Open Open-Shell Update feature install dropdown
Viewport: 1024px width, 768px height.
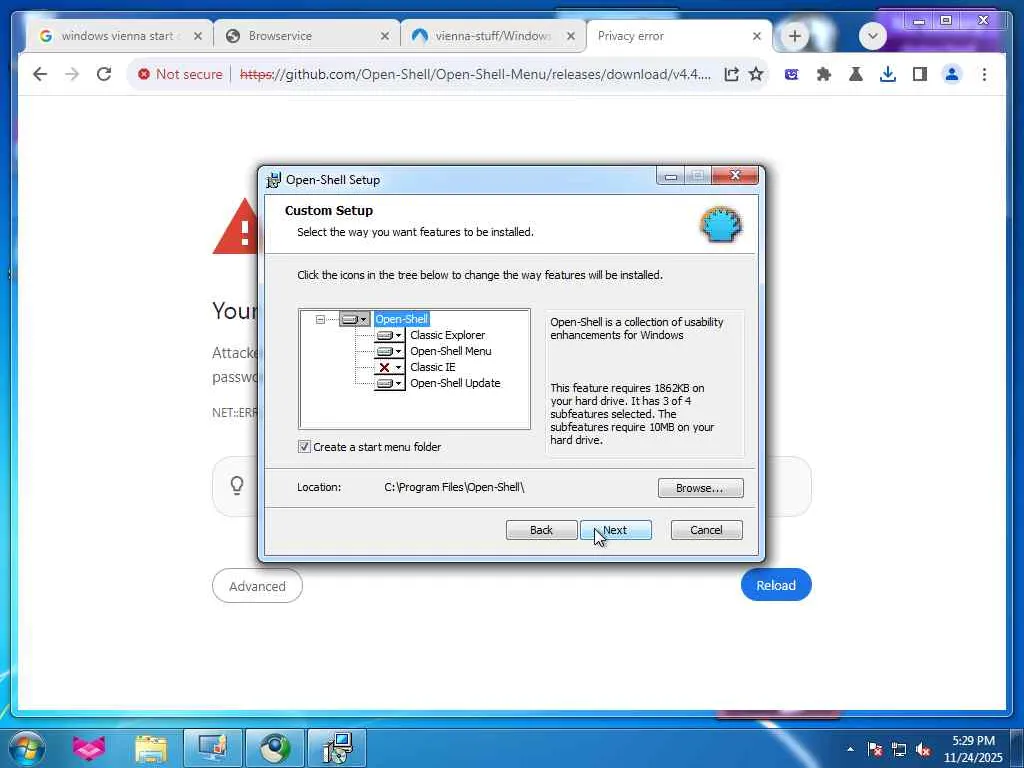click(389, 383)
